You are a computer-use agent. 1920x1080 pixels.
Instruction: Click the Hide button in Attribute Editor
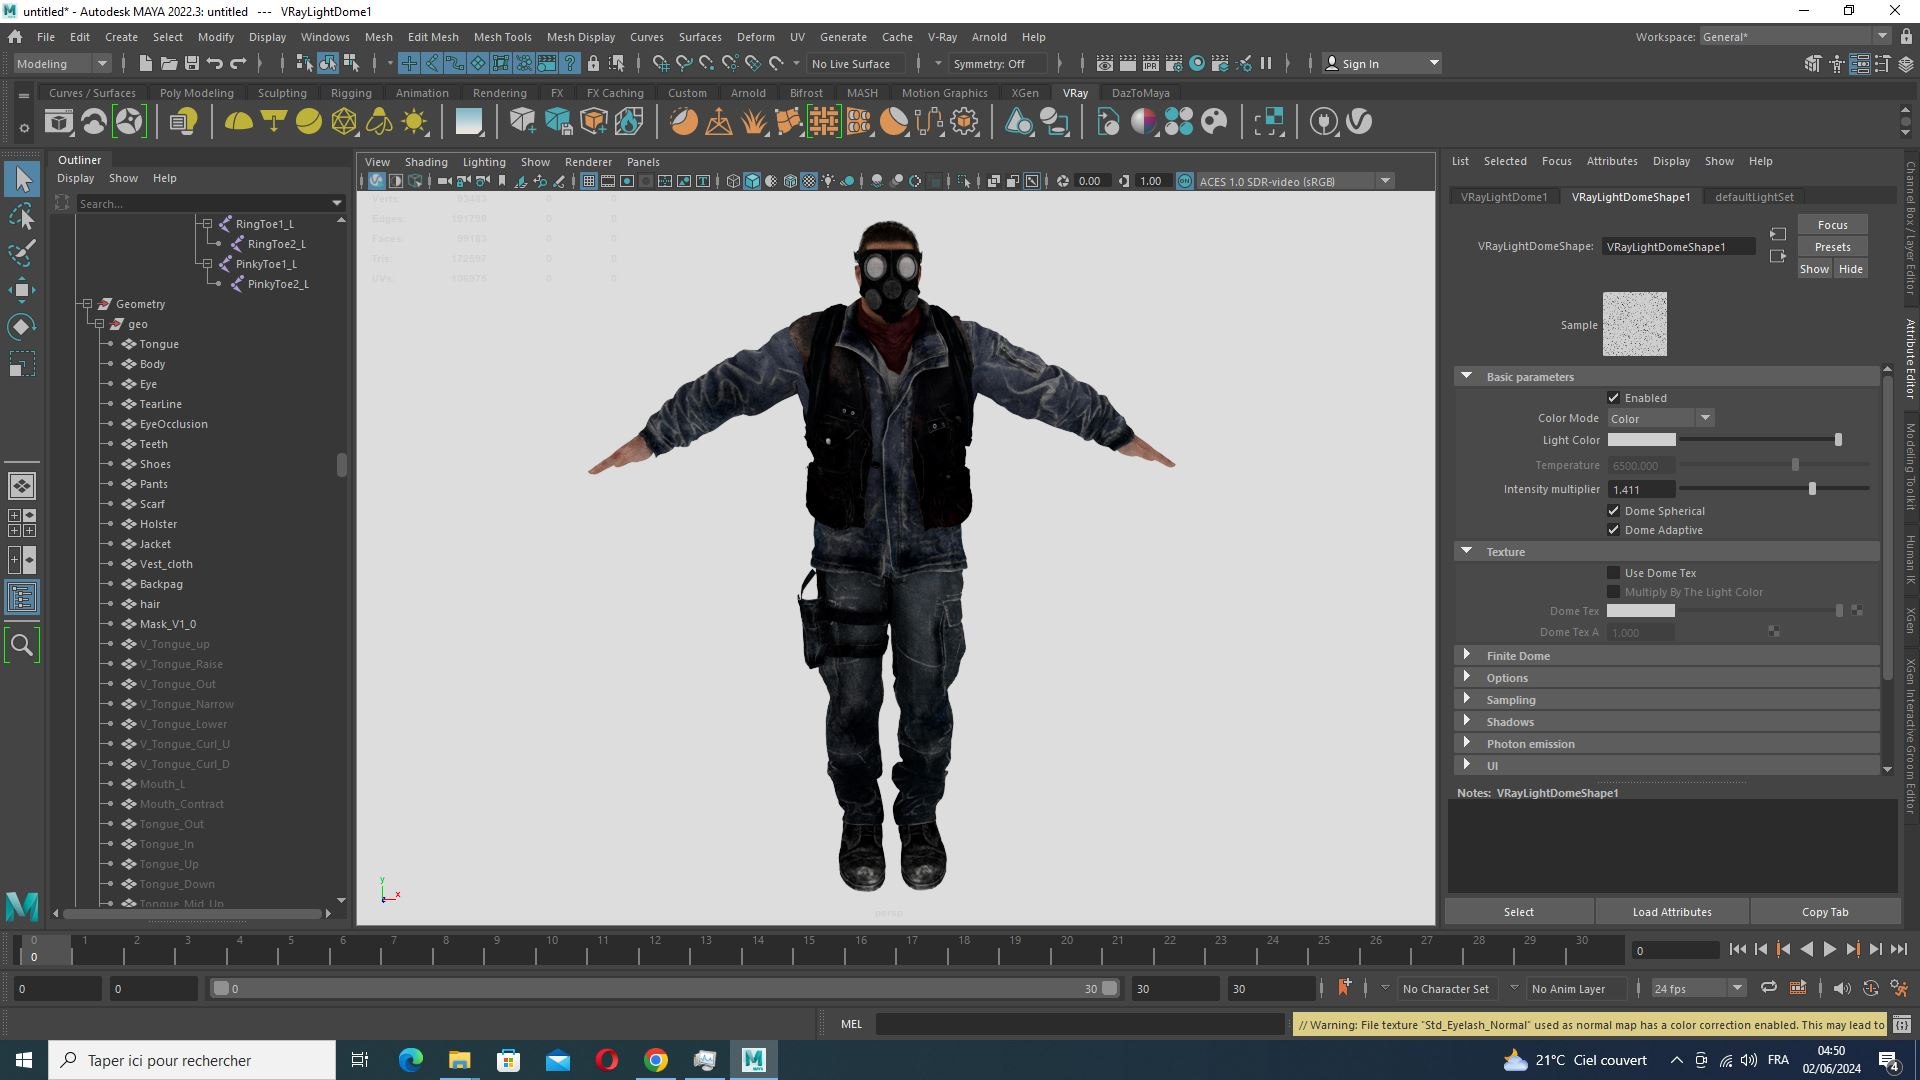[1851, 269]
